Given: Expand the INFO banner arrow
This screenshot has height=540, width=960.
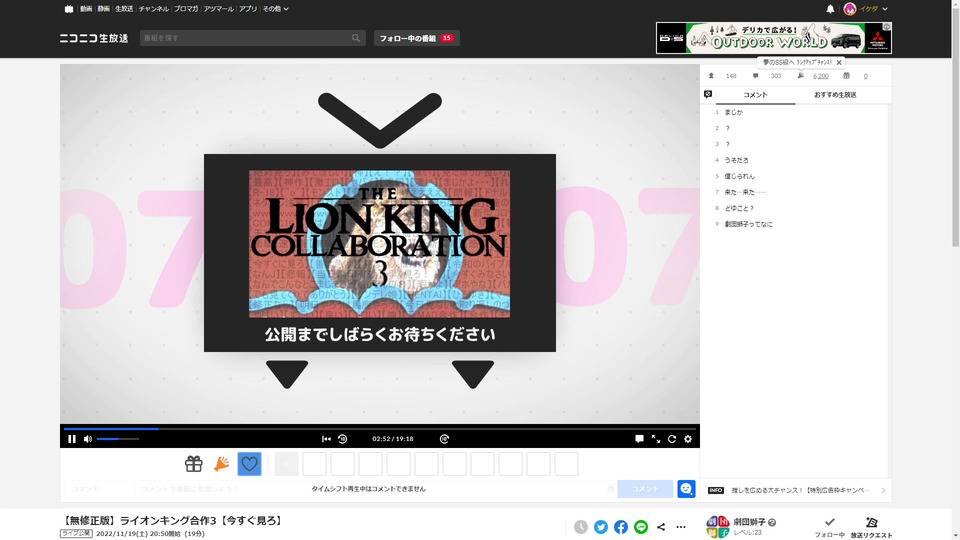Looking at the screenshot, I should [x=883, y=490].
